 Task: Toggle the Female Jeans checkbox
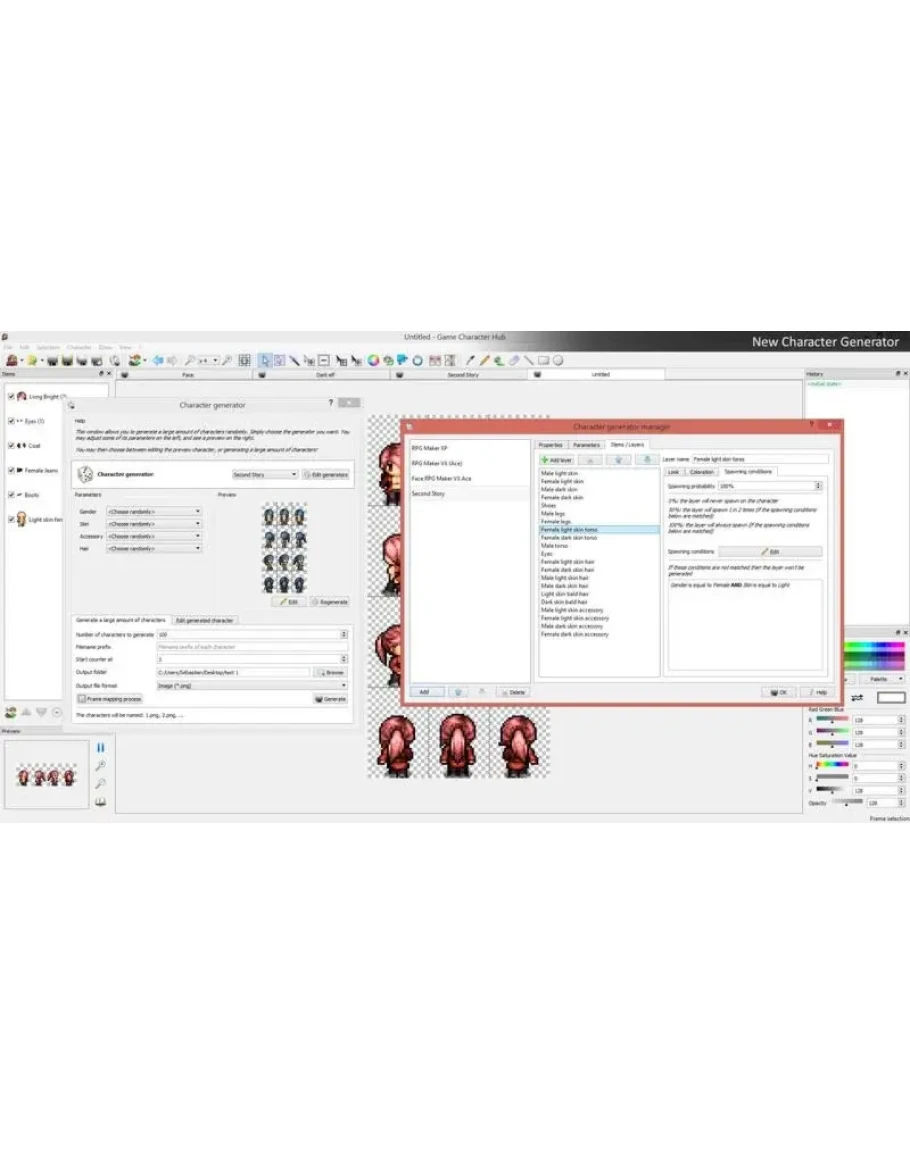pyautogui.click(x=11, y=470)
